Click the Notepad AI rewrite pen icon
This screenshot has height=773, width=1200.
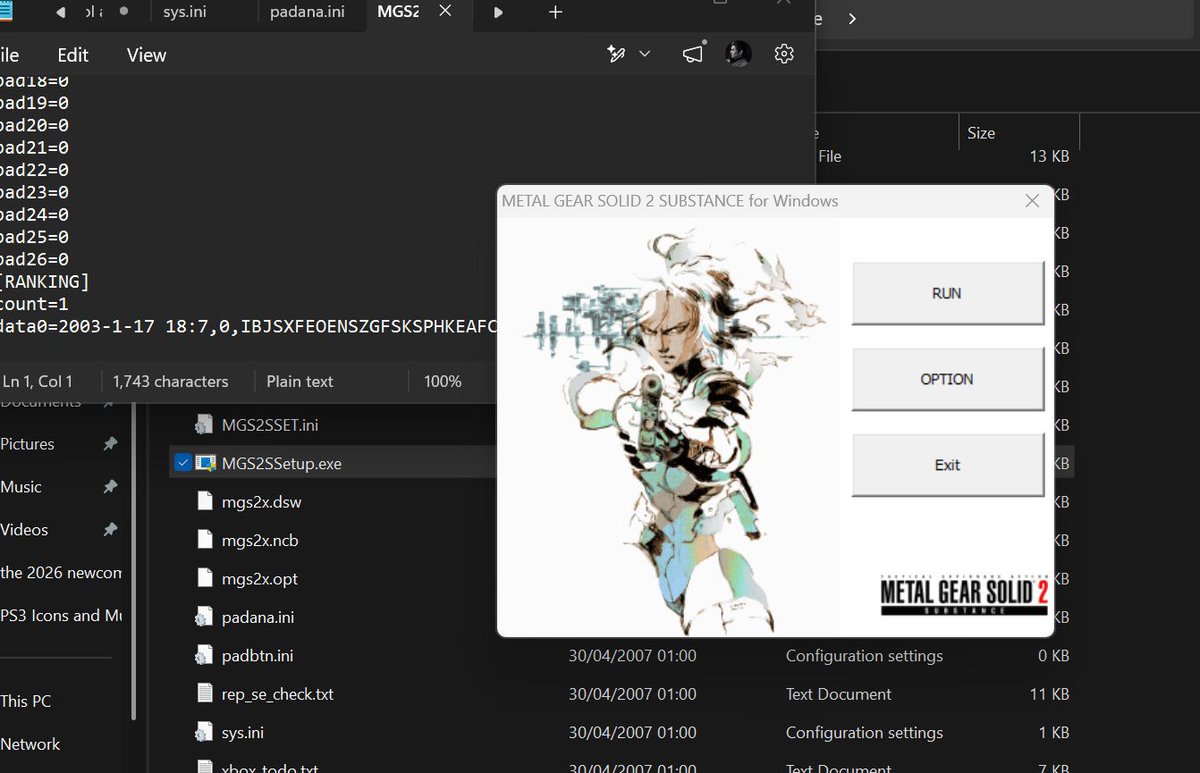click(x=616, y=54)
